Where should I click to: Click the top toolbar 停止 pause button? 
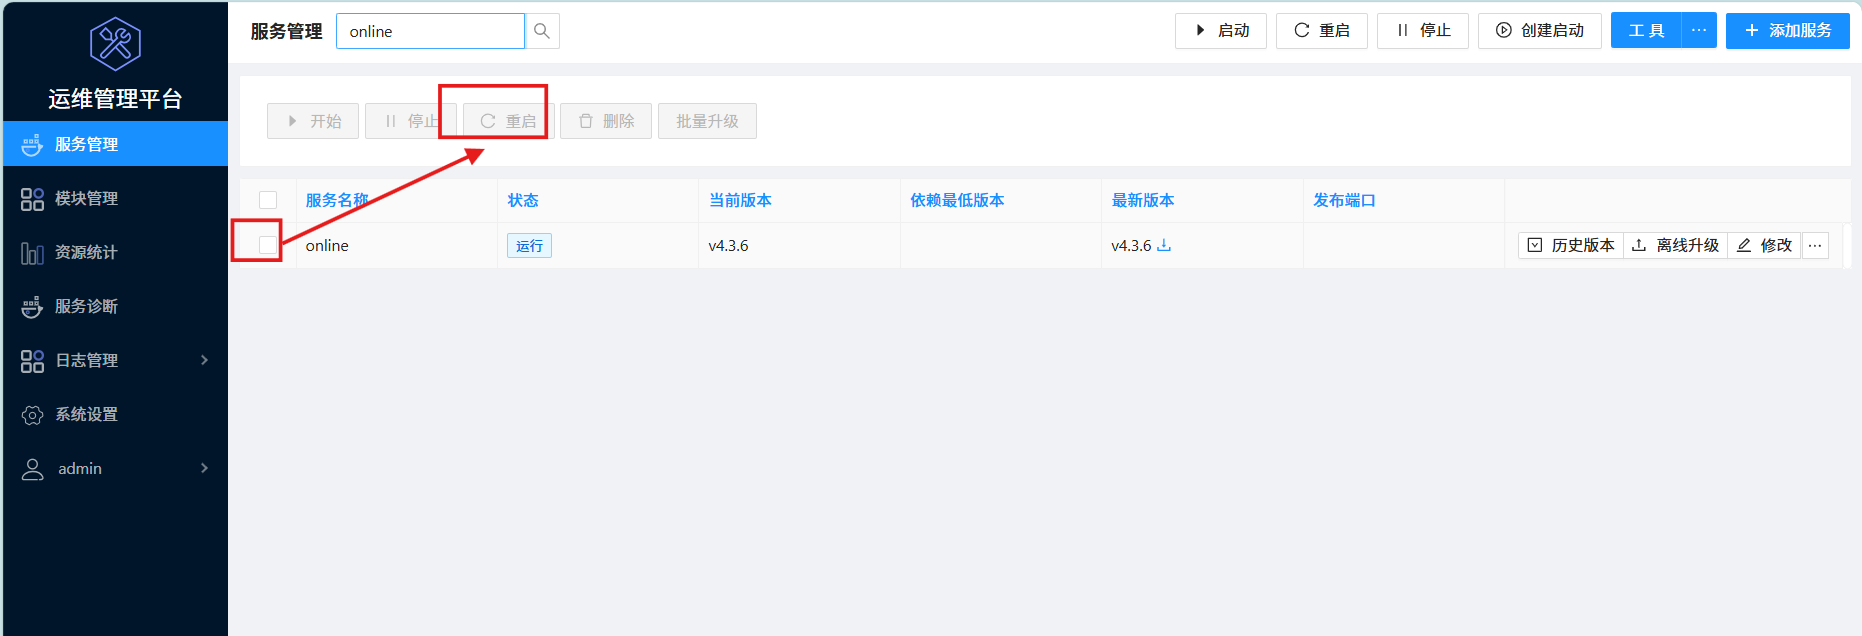coord(1422,31)
